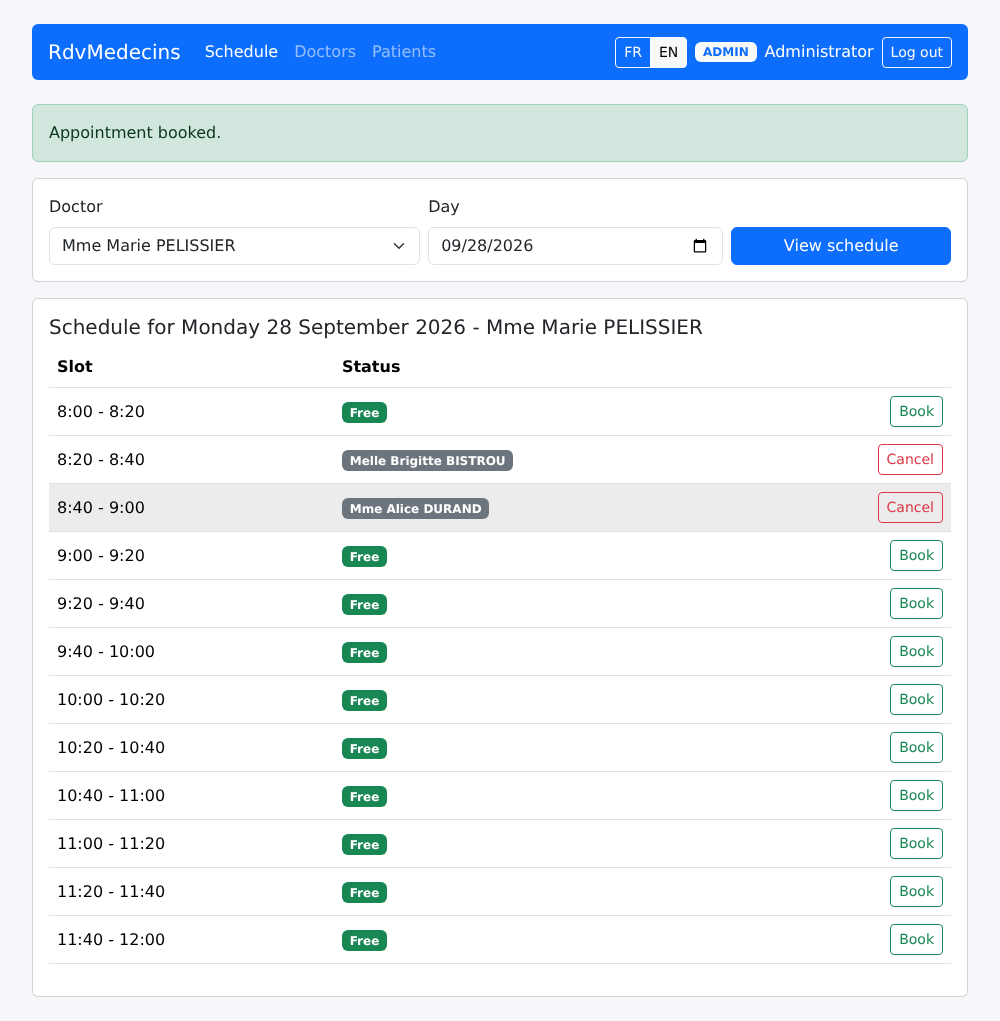Click the 11:20 - 11:40 slot time
Viewport: 1000px width, 1021px height.
[111, 891]
